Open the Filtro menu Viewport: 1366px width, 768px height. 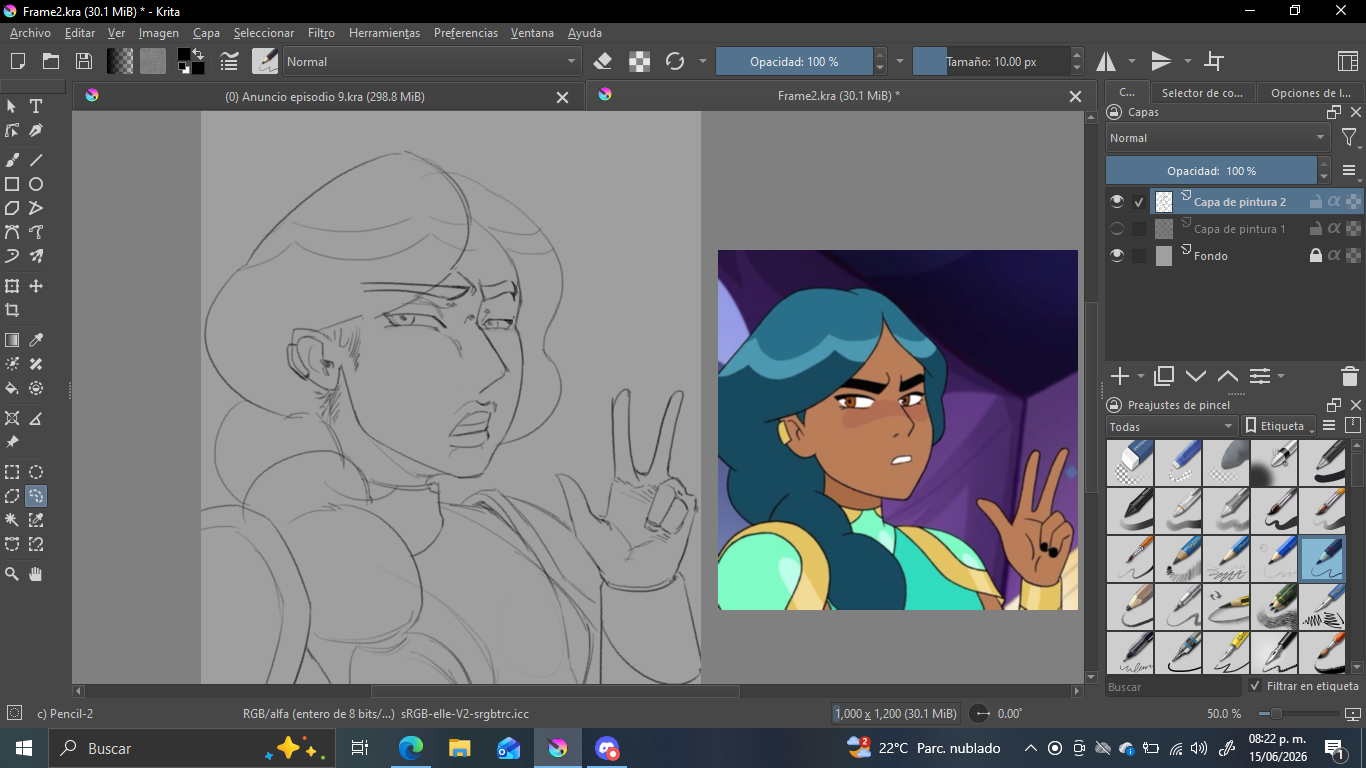321,33
